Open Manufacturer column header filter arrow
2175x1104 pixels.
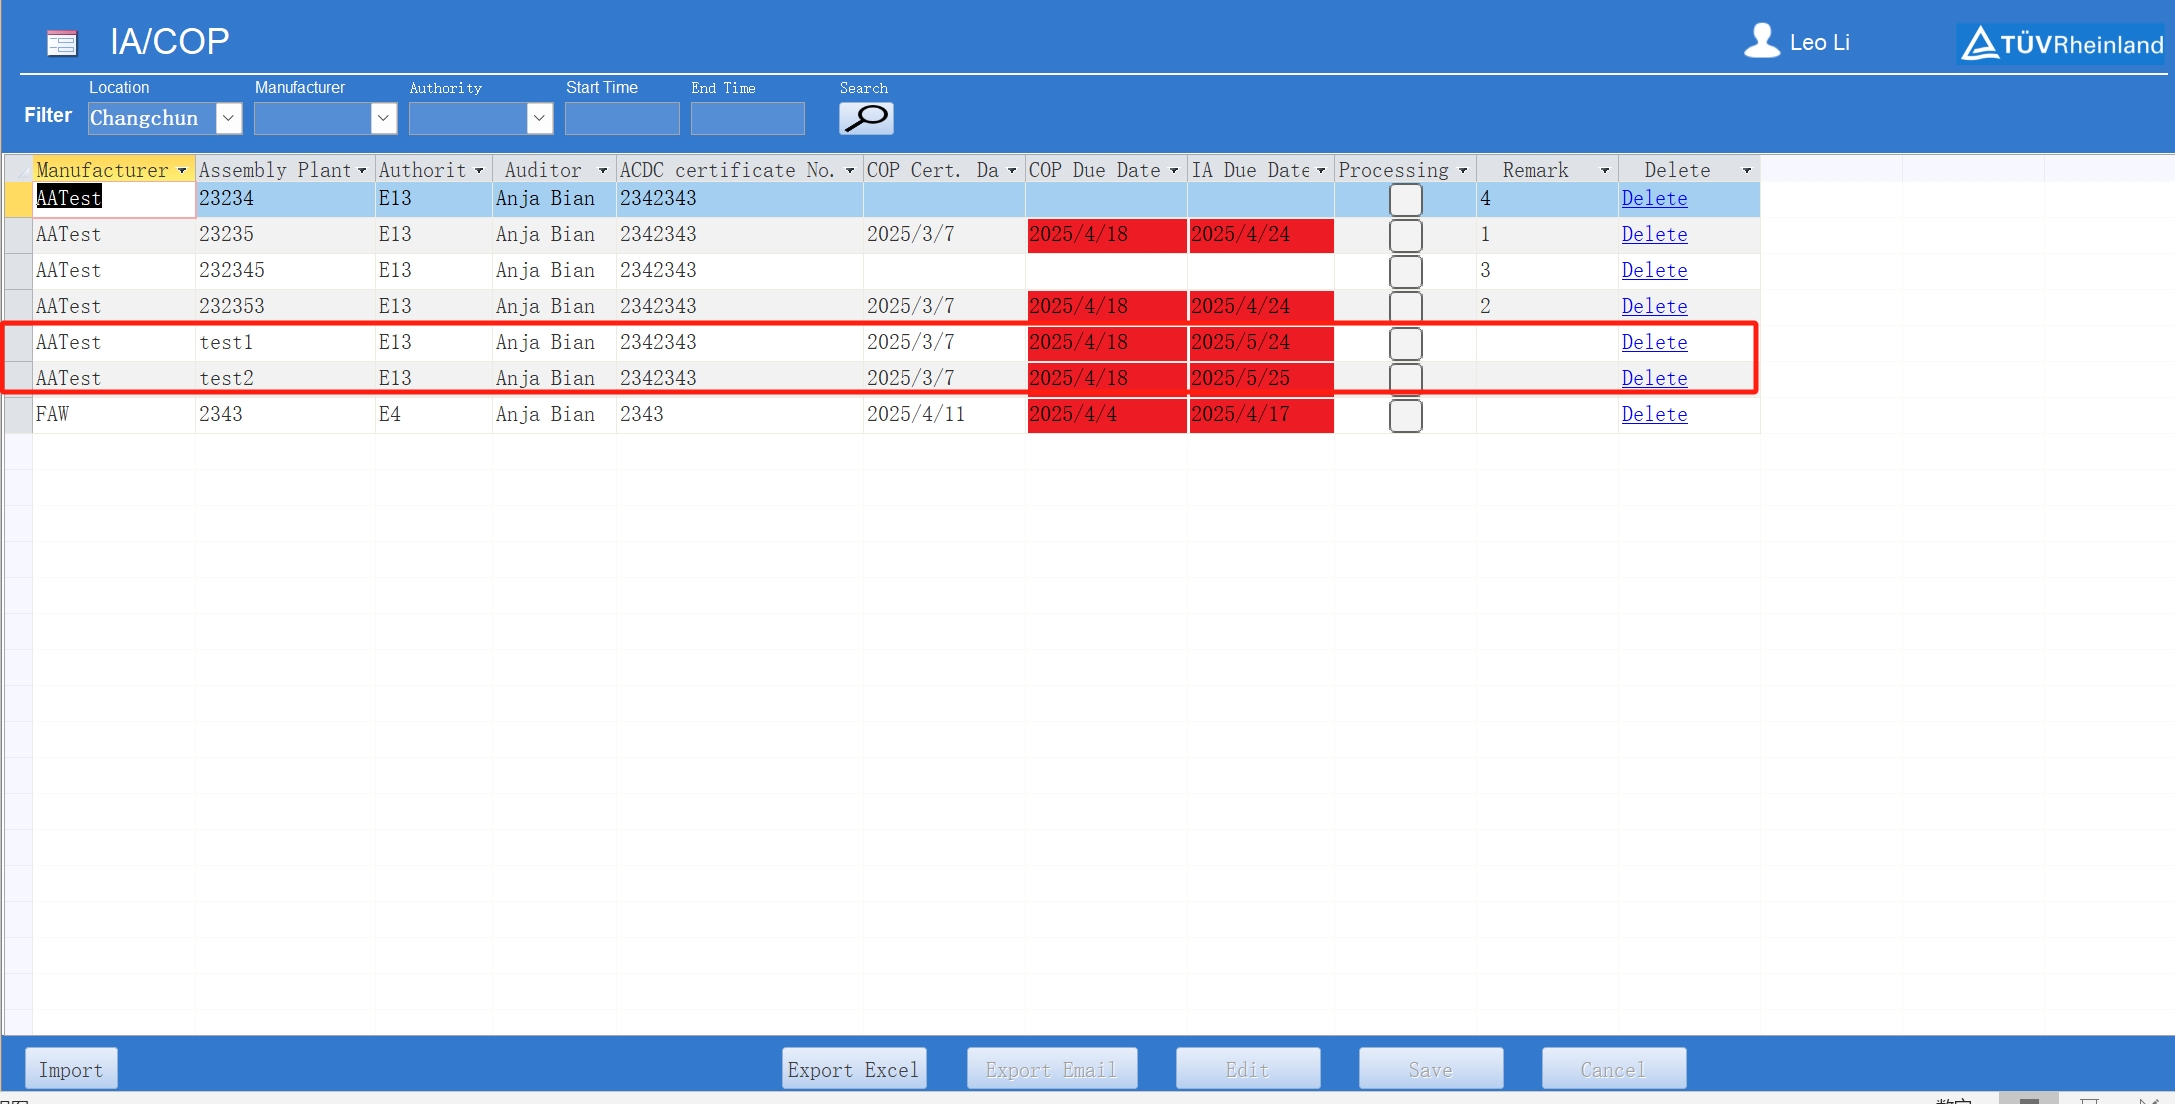182,171
